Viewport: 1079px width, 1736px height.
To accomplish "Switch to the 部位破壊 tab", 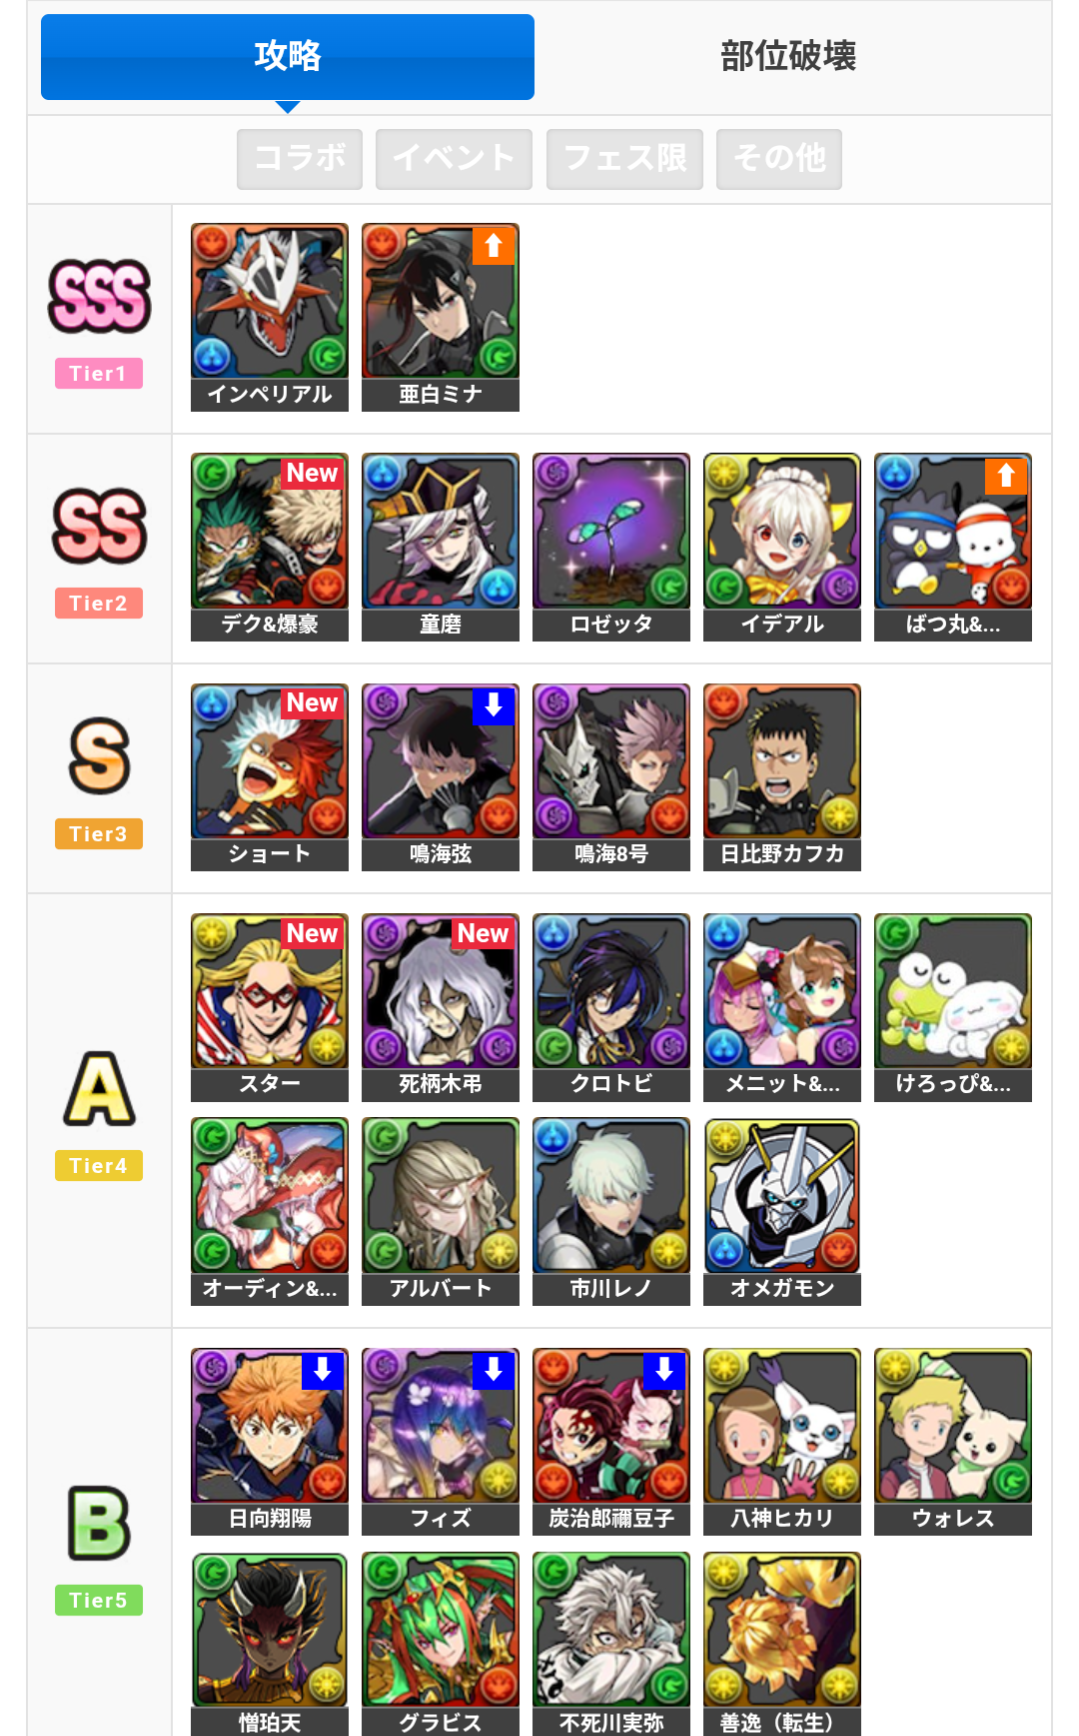I will [789, 57].
